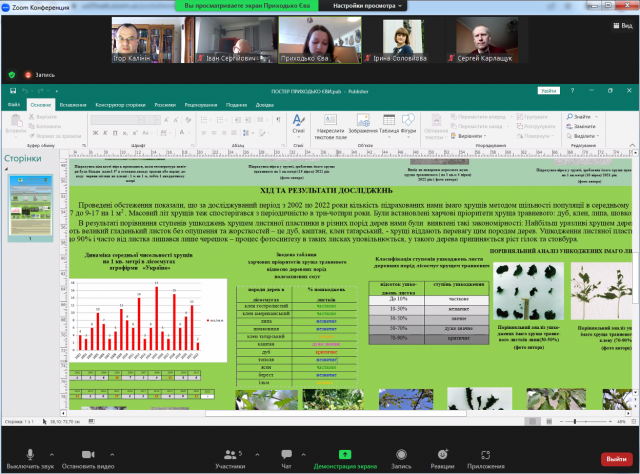Start screen share via Демонстрация экрана
Image resolution: width=640 pixels, height=474 pixels.
pos(345,459)
